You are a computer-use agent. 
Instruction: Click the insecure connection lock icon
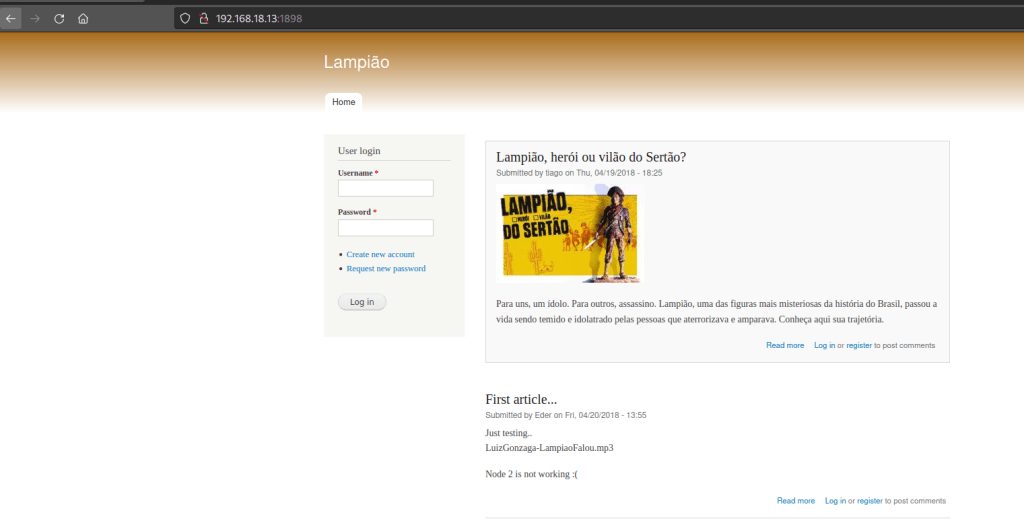click(x=202, y=18)
